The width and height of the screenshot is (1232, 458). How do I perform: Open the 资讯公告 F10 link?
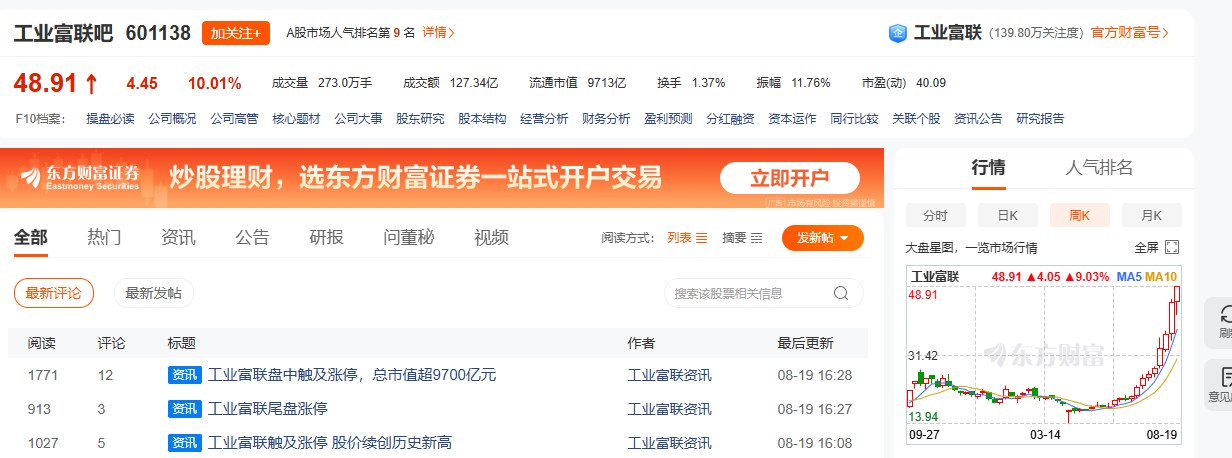pos(978,119)
